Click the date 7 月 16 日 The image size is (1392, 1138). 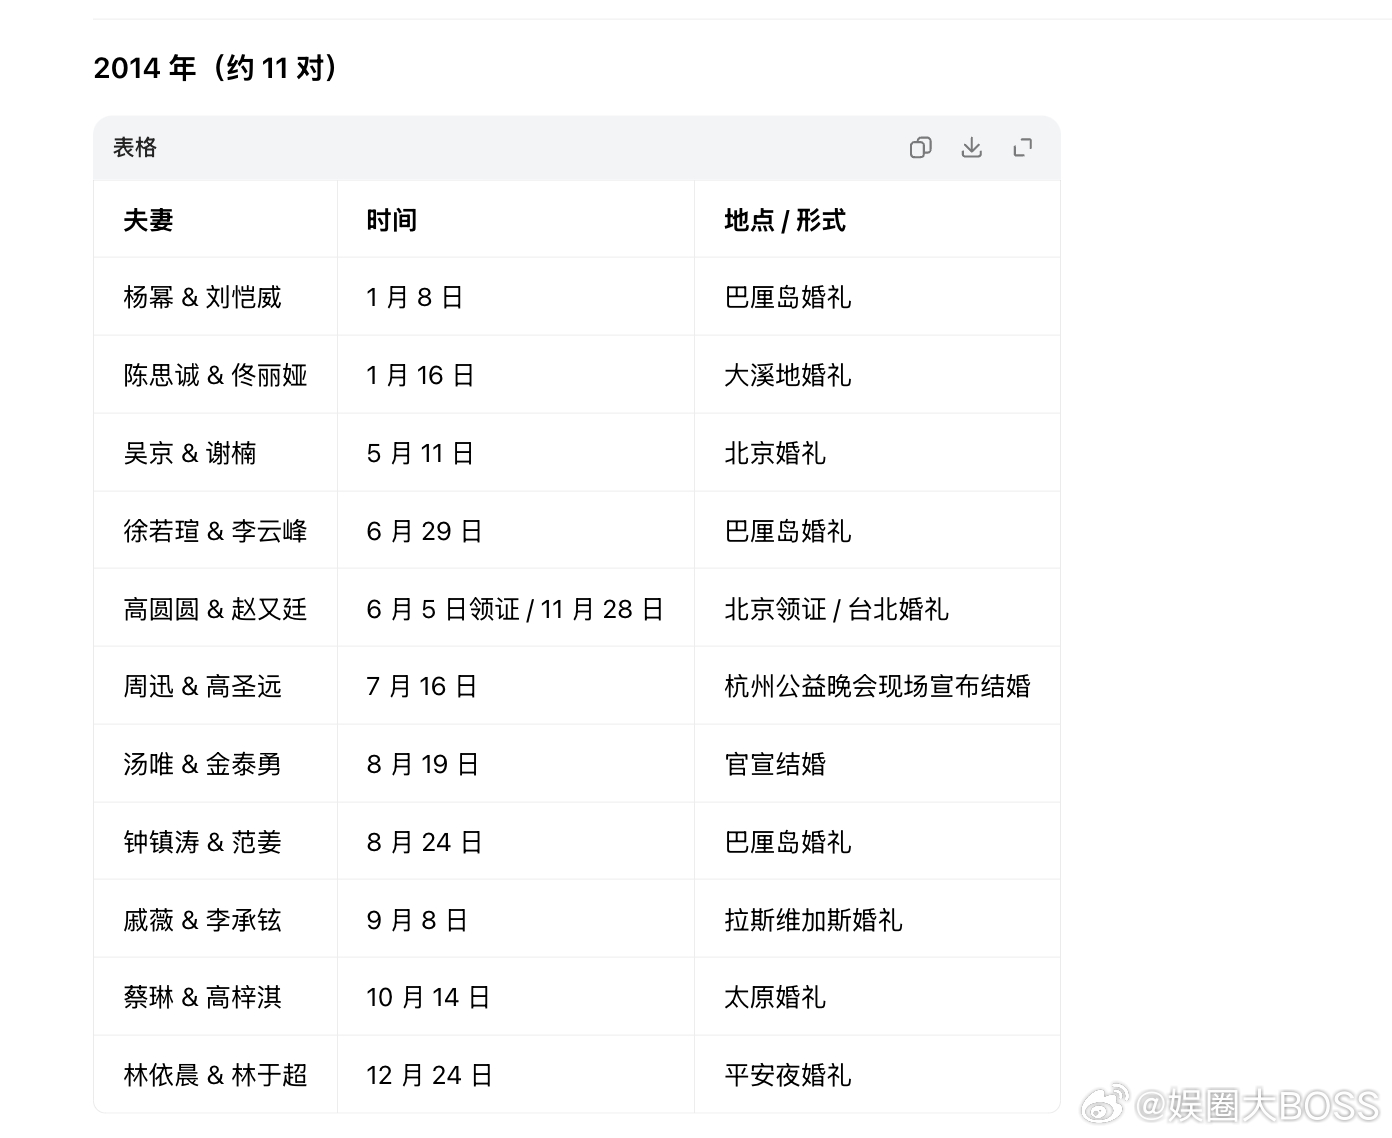click(x=421, y=686)
